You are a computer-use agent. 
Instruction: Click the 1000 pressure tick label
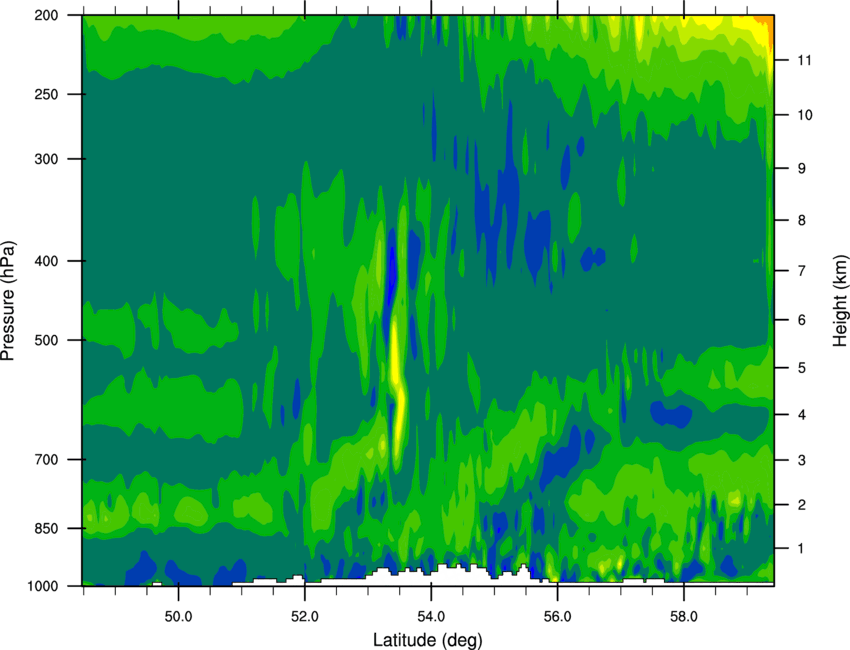43,587
